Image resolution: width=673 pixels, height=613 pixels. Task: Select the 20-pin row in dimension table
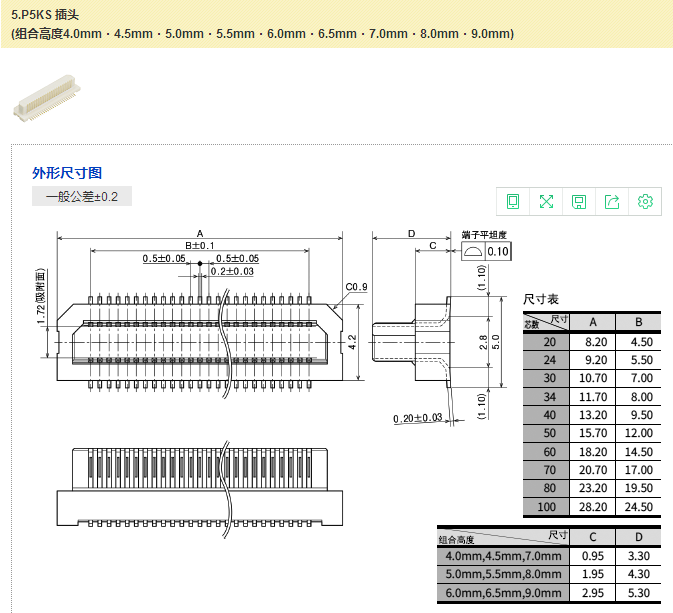coord(590,341)
